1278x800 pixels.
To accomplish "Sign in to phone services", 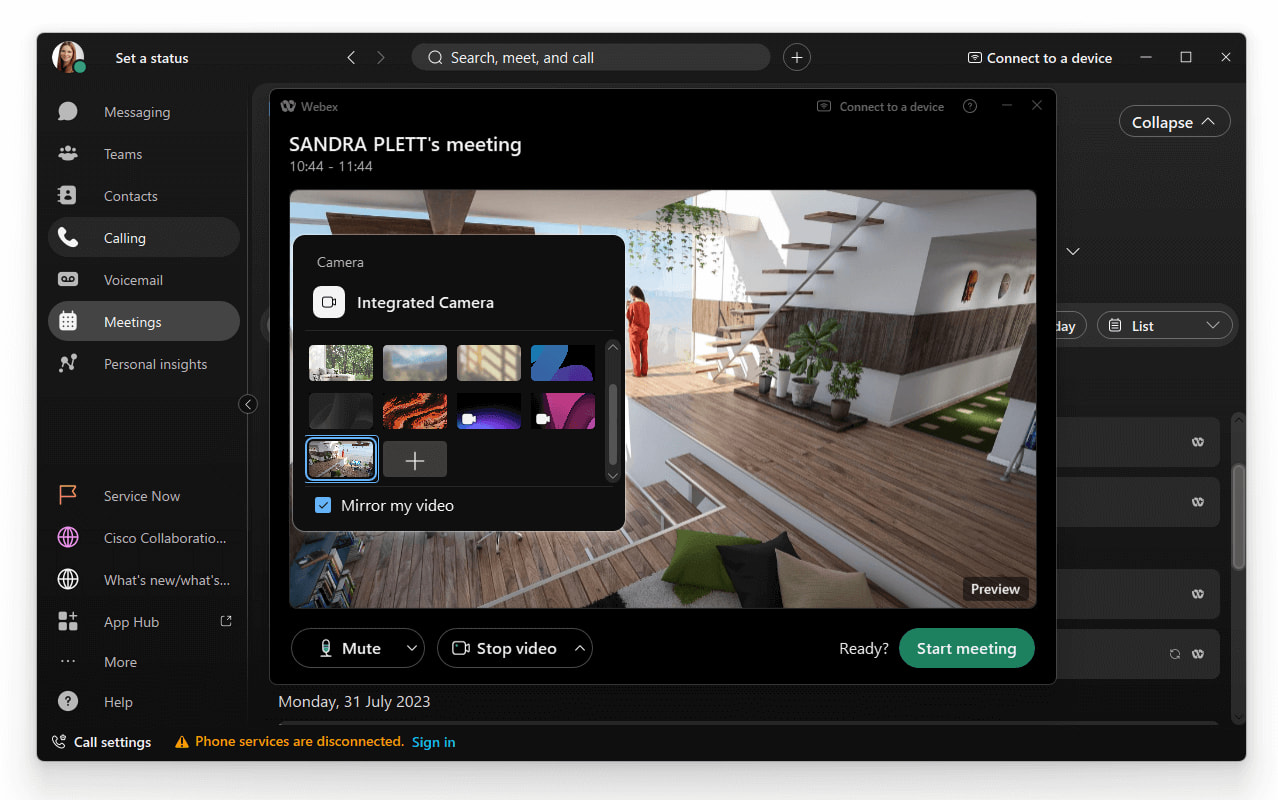I will click(433, 742).
